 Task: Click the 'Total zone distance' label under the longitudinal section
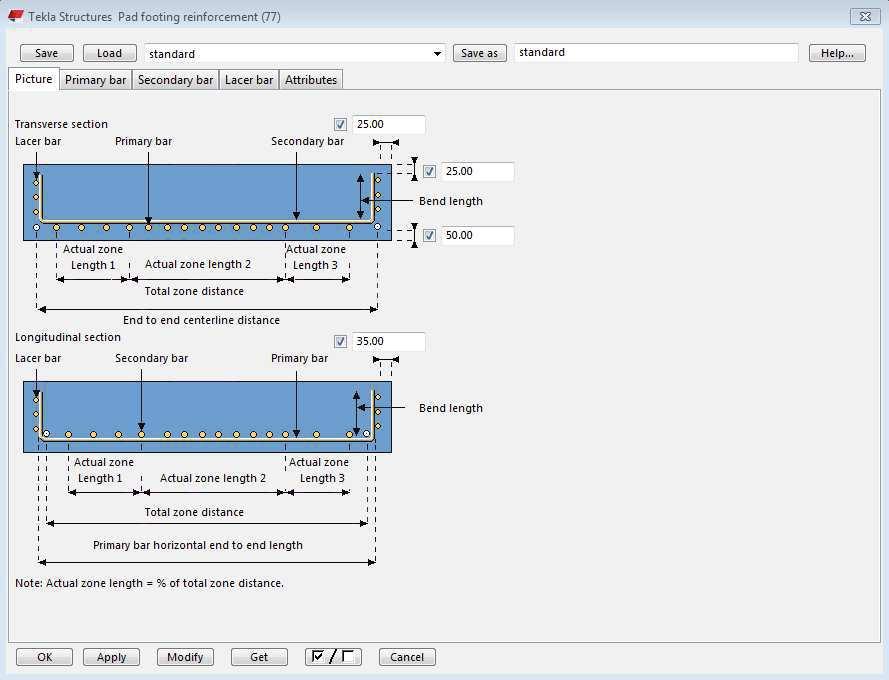point(194,512)
